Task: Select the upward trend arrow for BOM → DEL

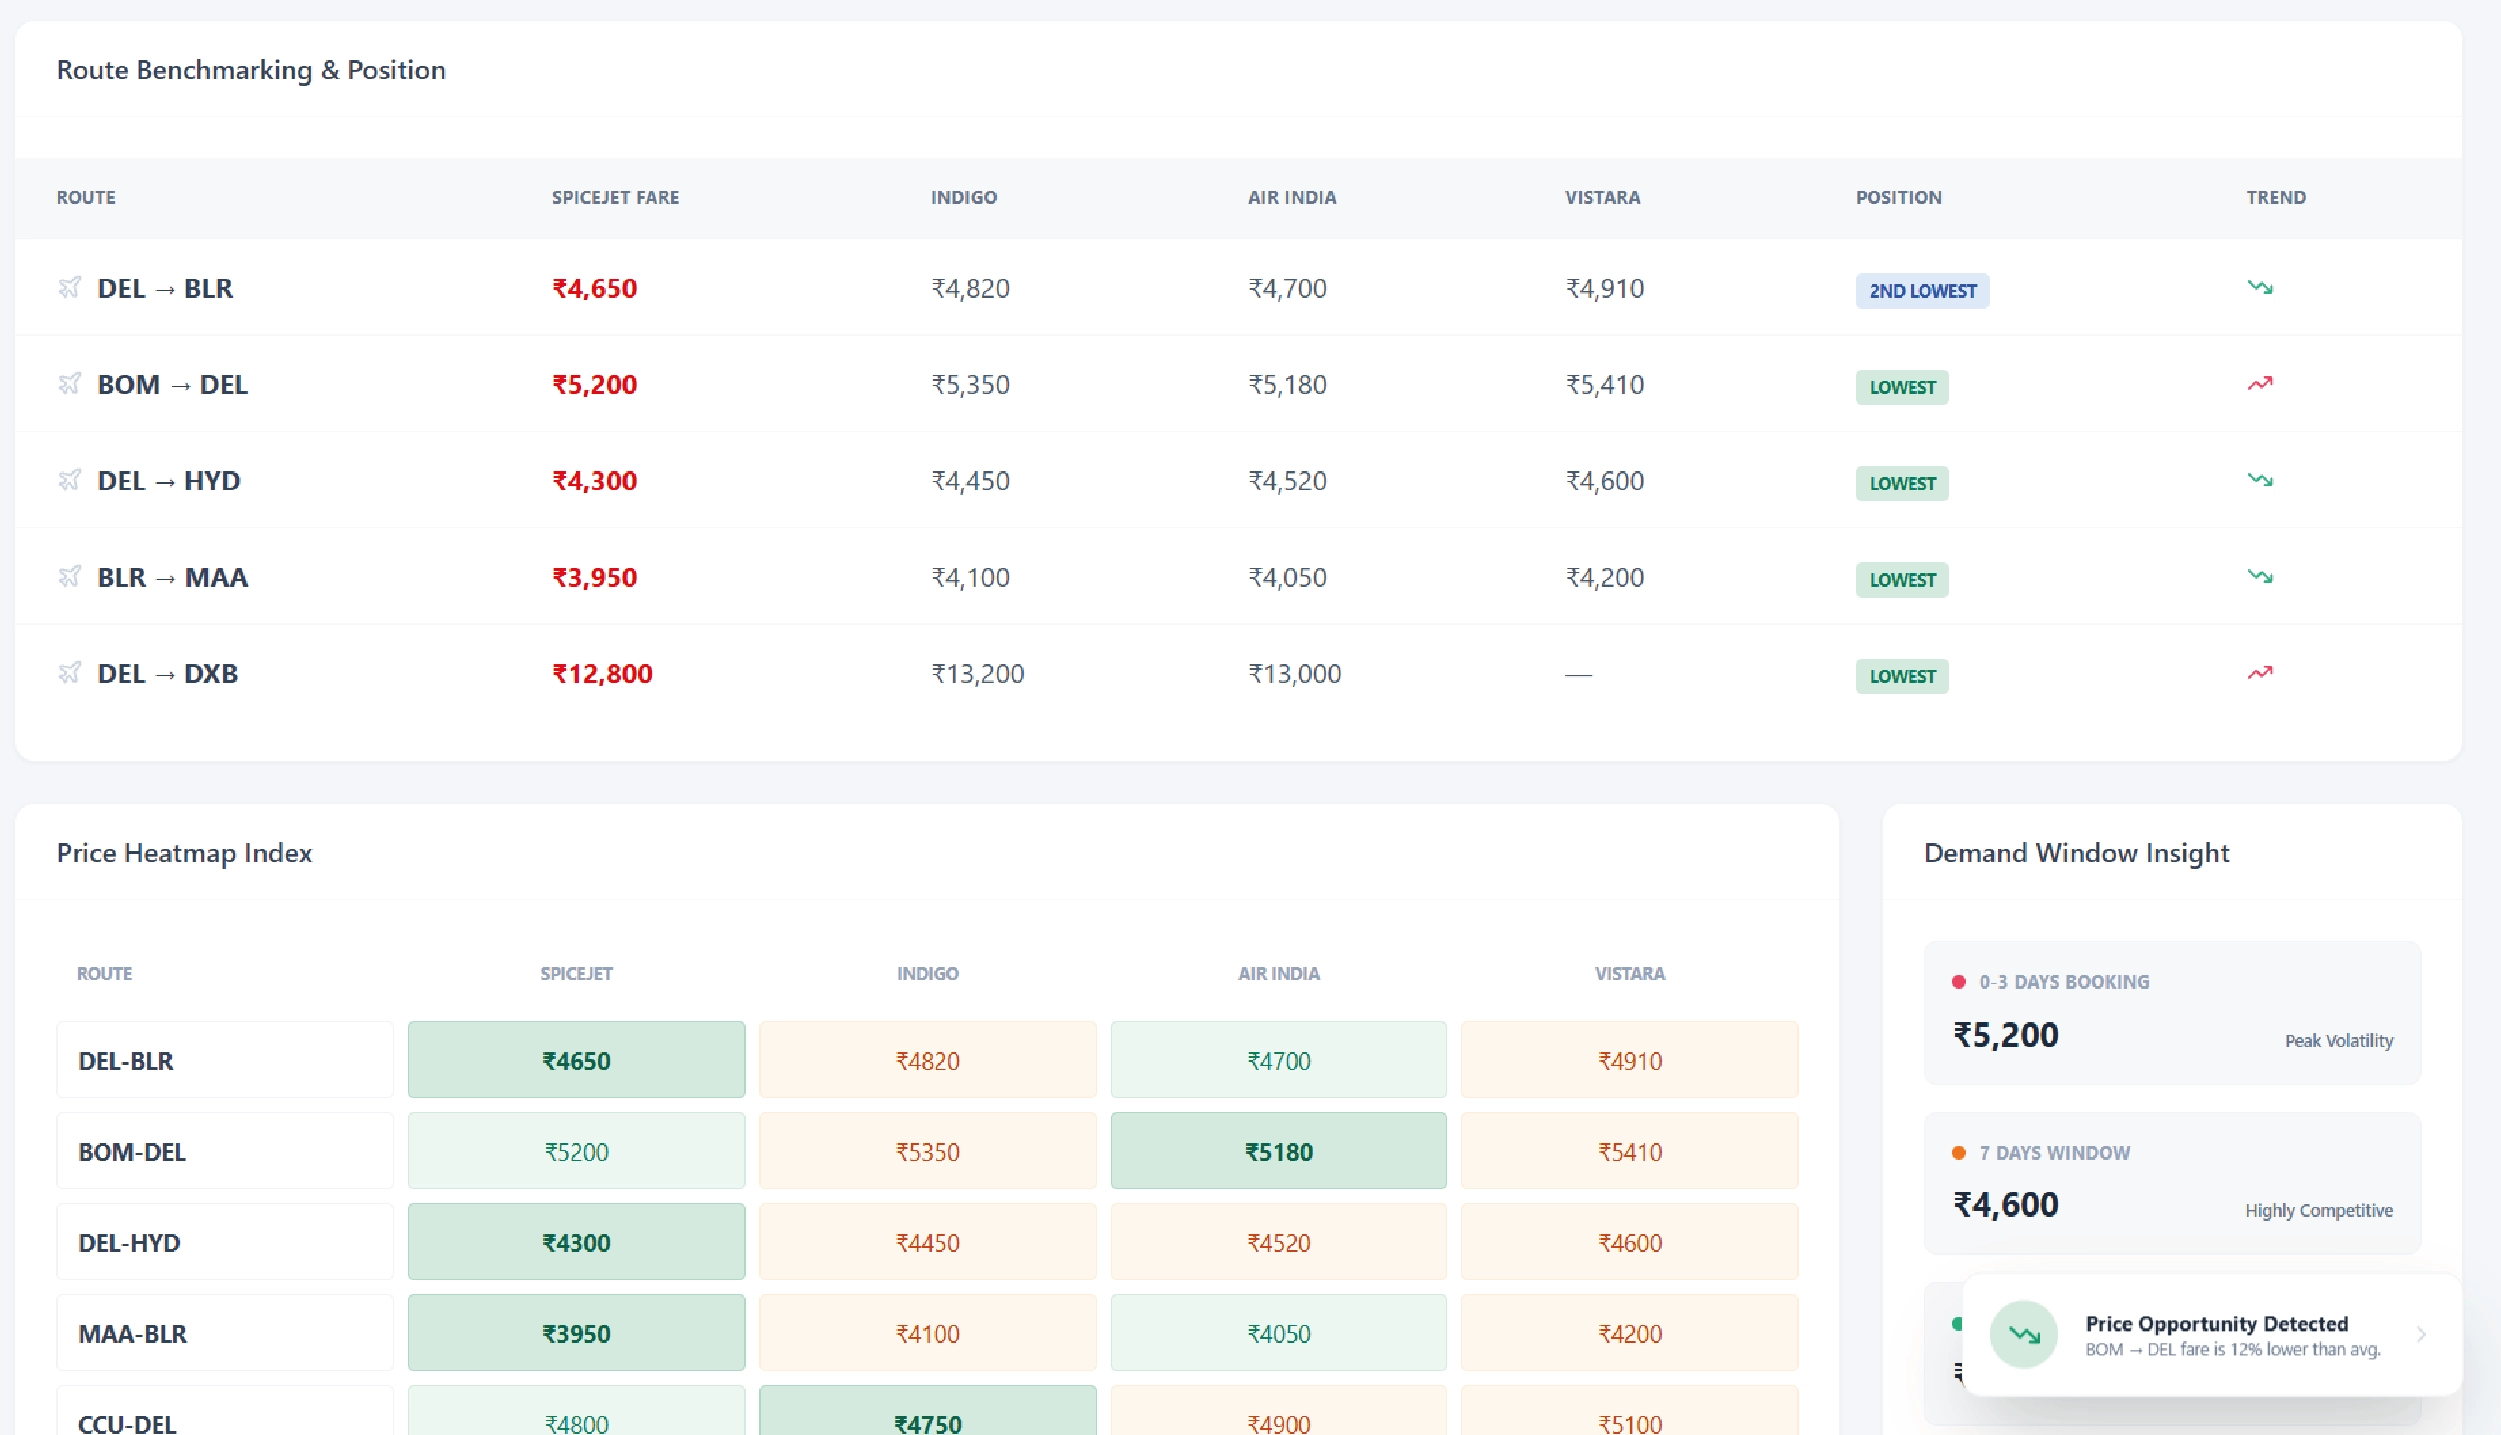Action: coord(2261,383)
